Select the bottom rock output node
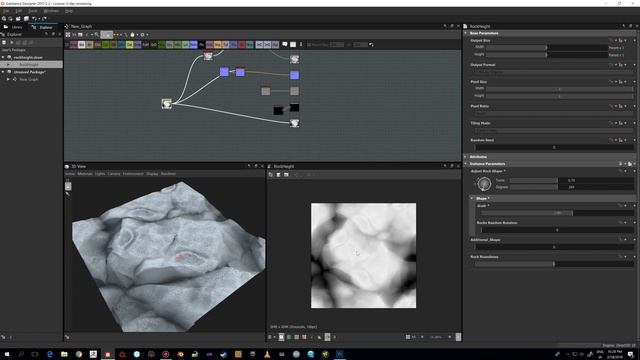Viewport: 640px width, 360px height. coord(294,123)
